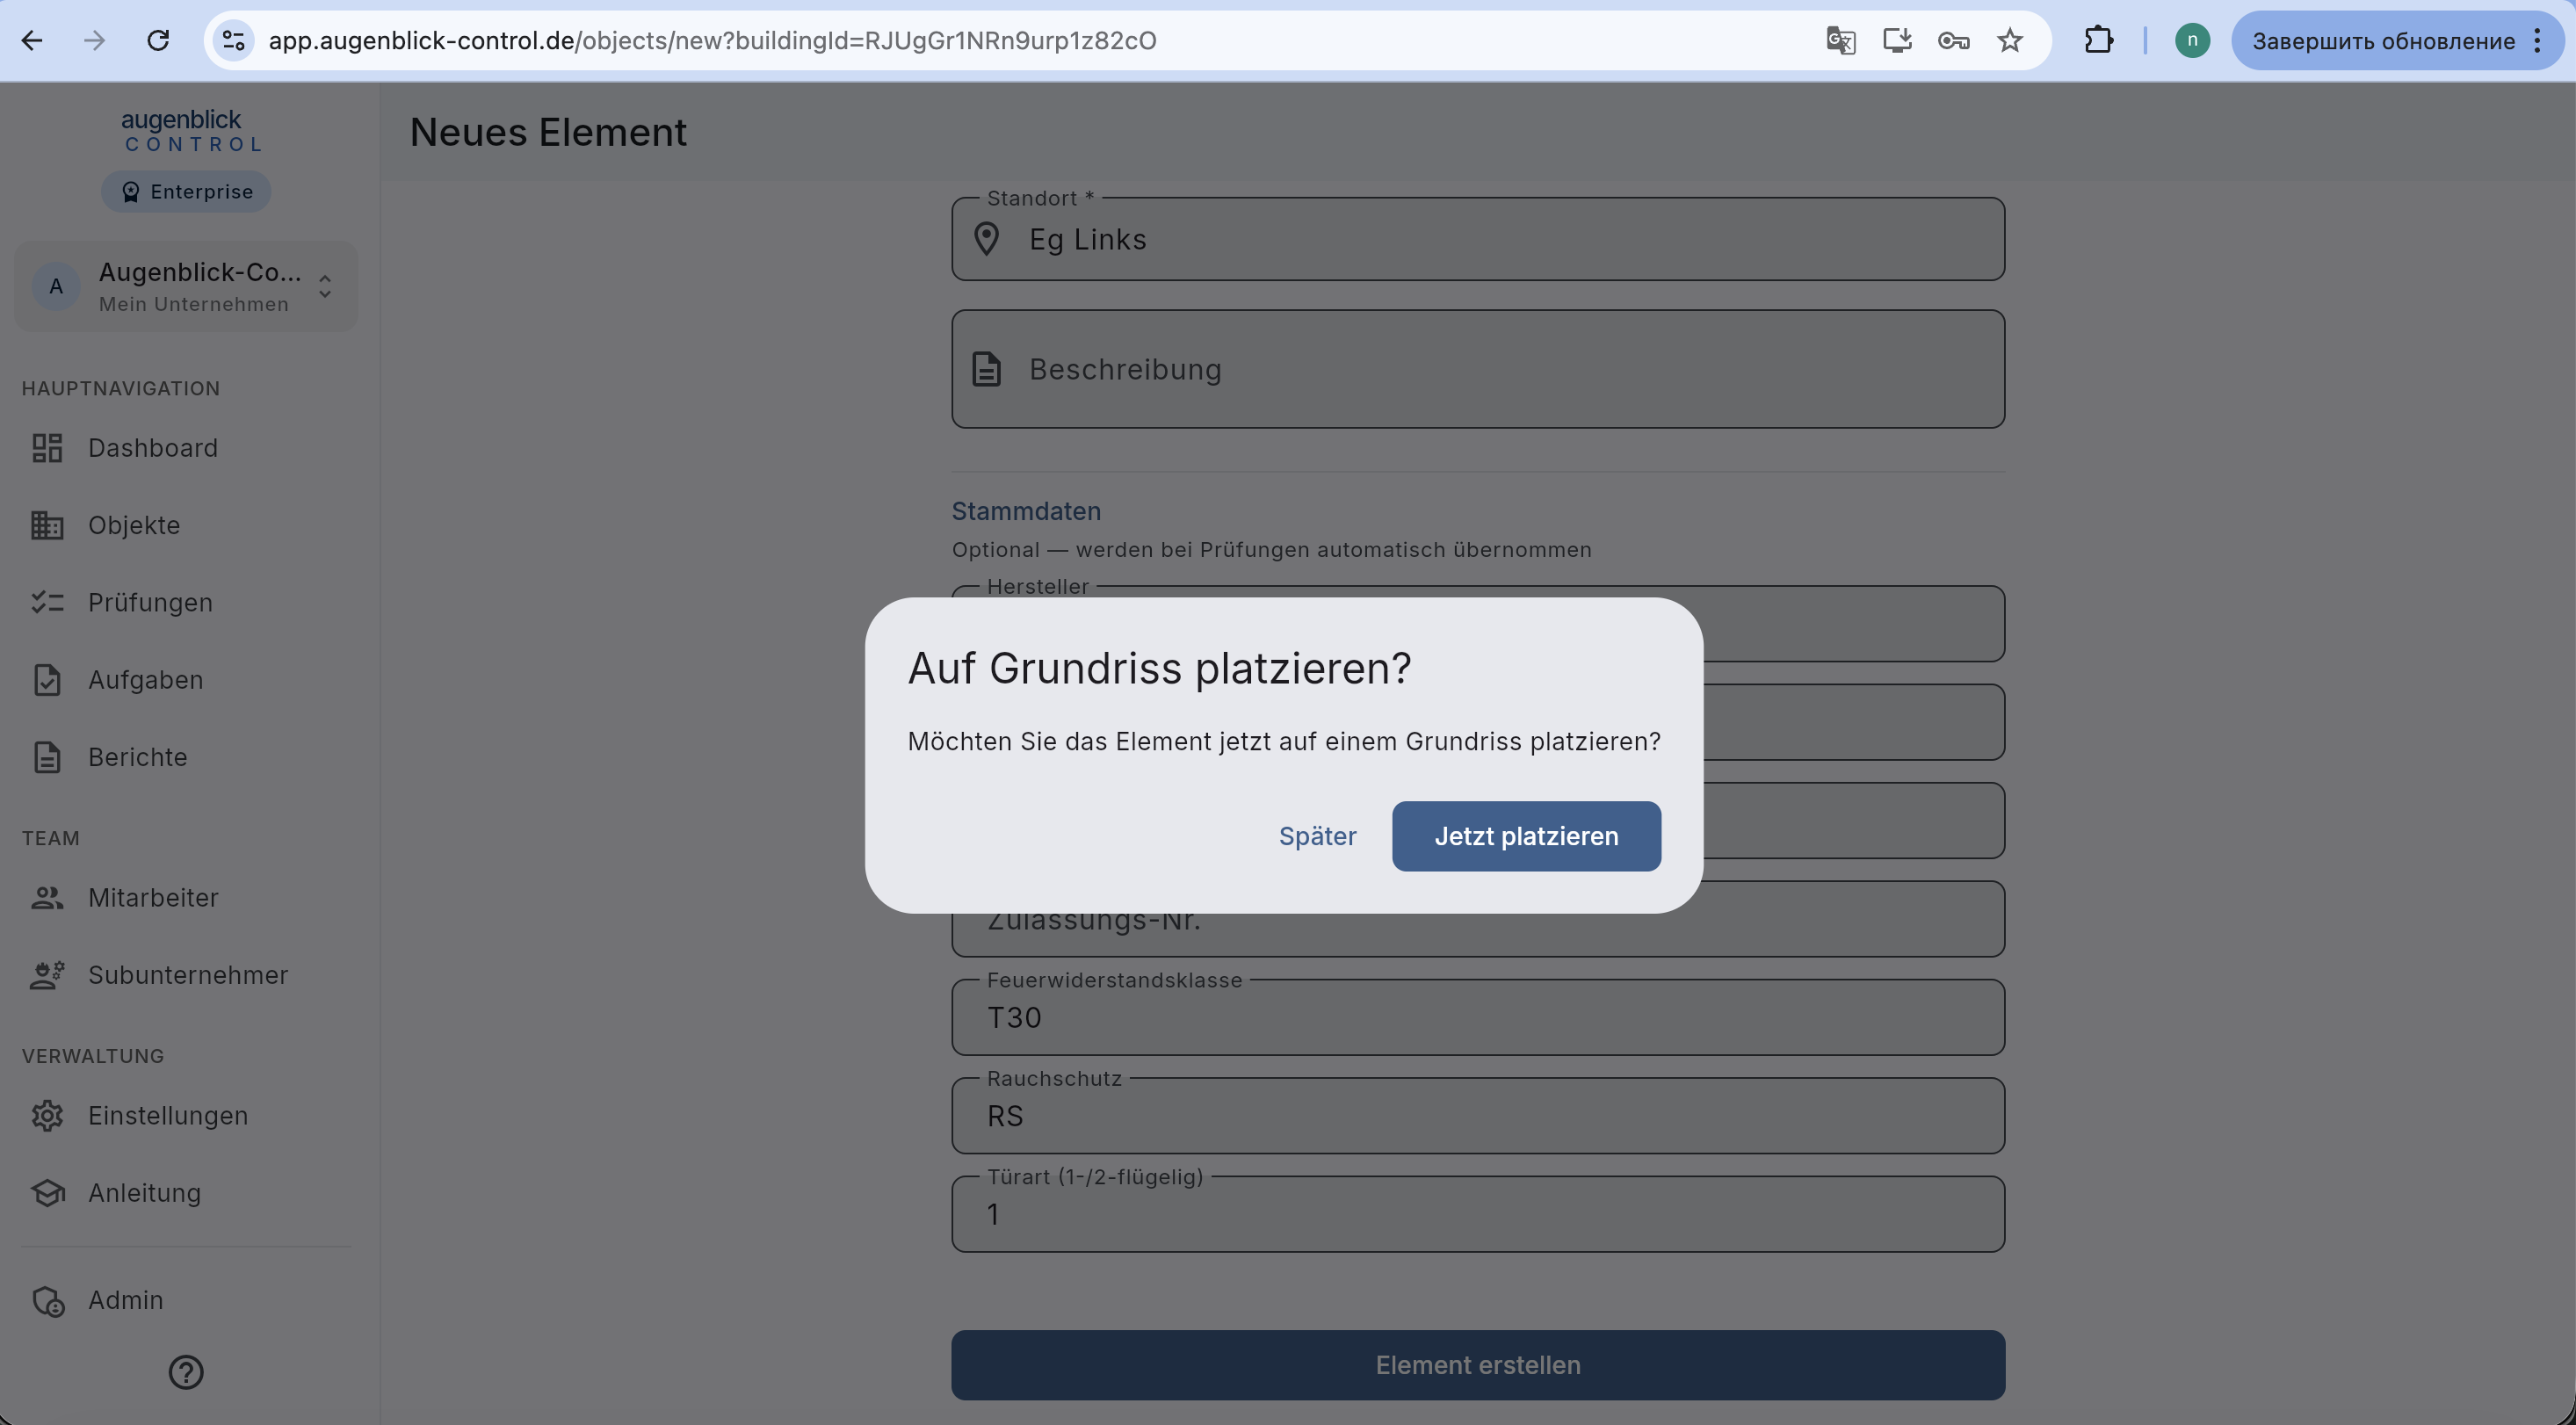The height and width of the screenshot is (1425, 2576).
Task: Open the Chrome three-dot menu
Action: tap(2538, 40)
